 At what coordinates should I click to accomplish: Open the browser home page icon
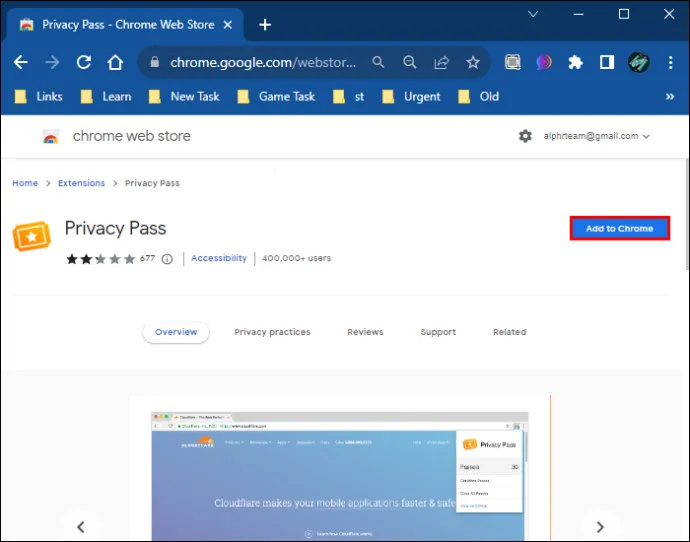[x=115, y=62]
